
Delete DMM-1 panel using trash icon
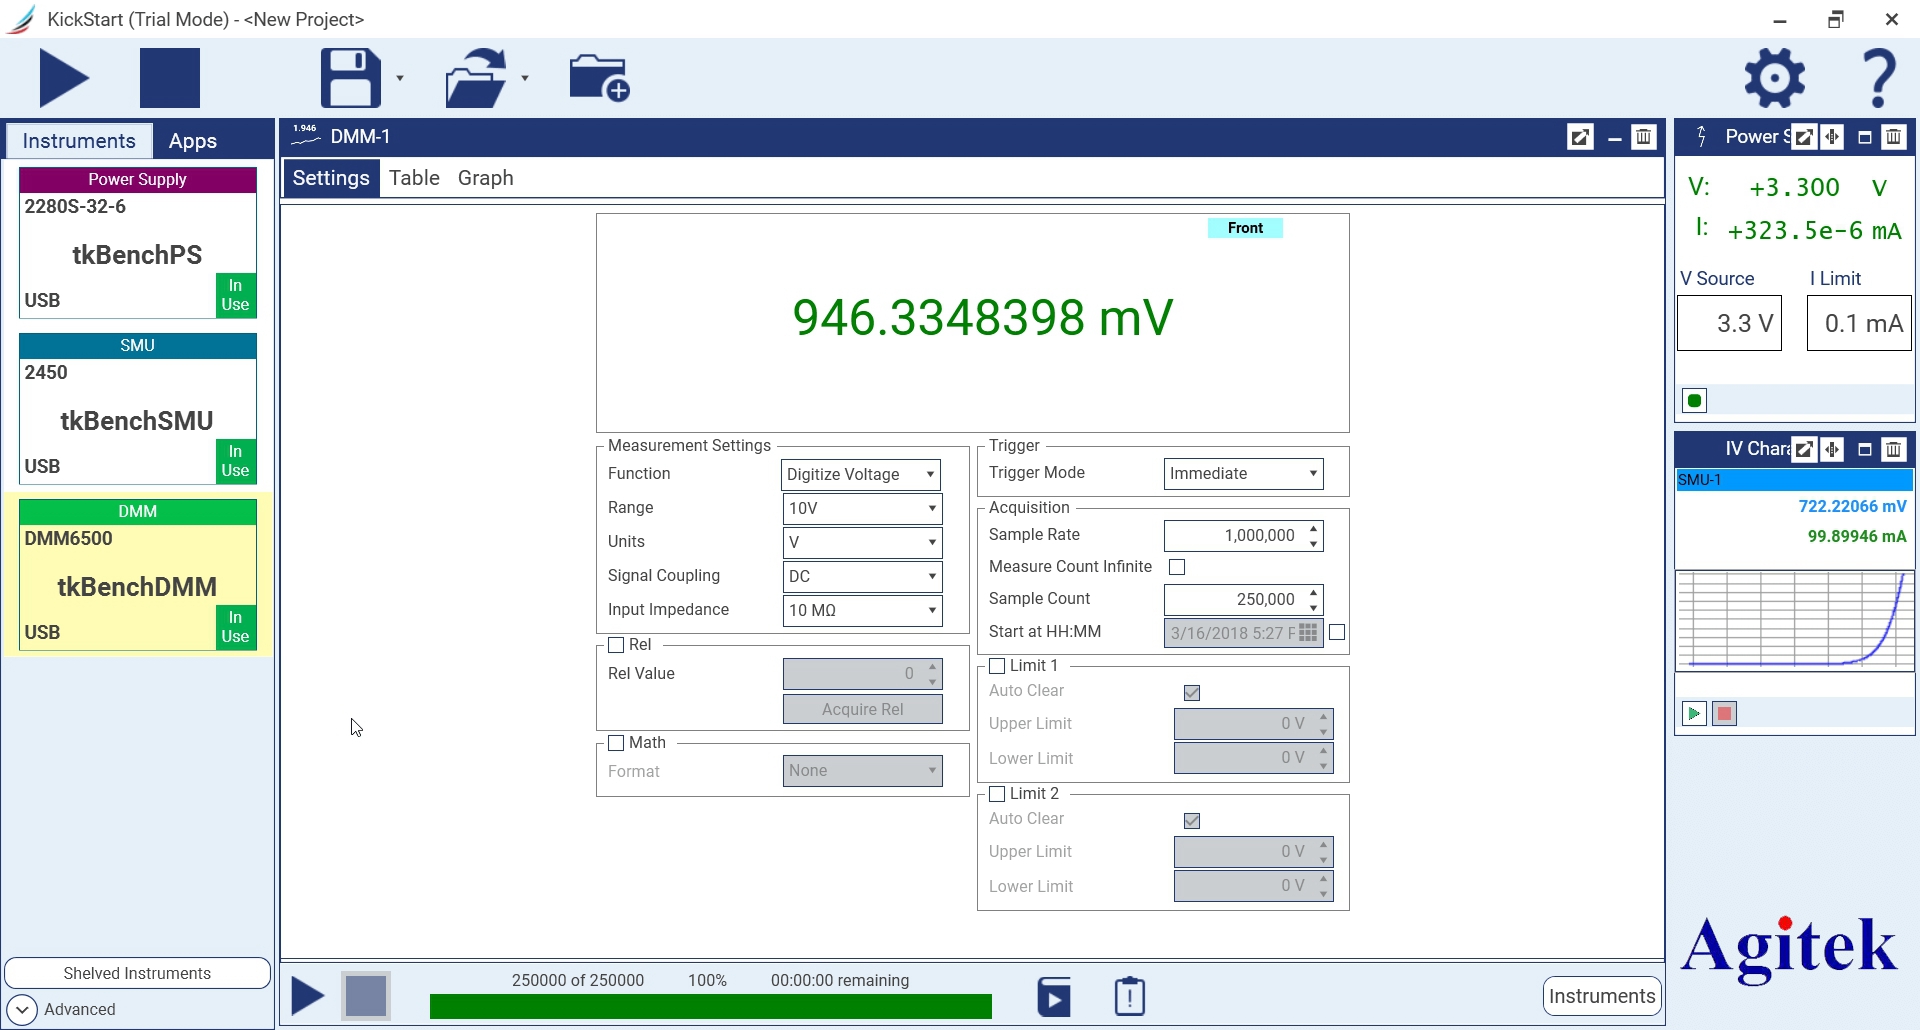1643,137
